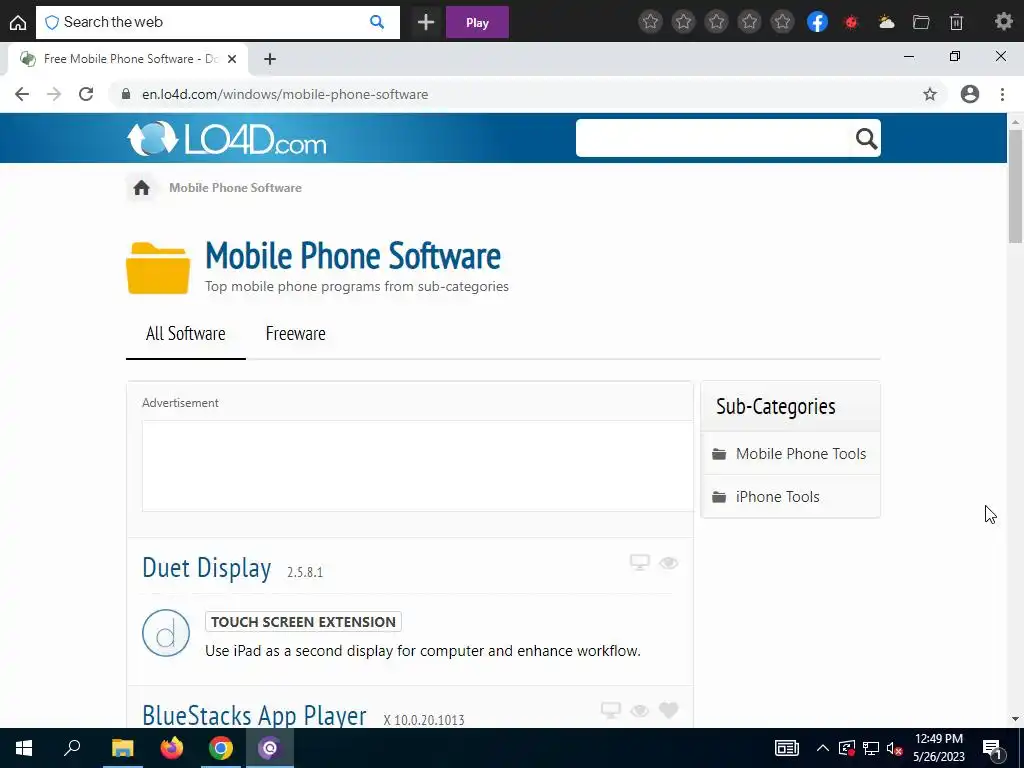Click the BlueStacks eye icon
This screenshot has width=1024, height=768.
point(639,711)
